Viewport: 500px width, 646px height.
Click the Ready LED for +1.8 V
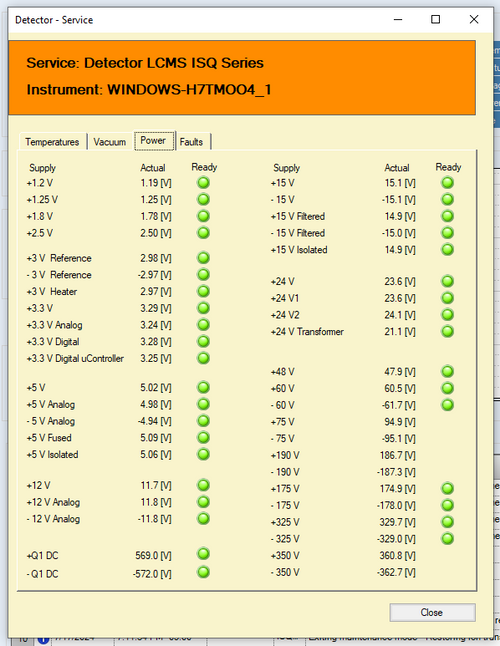click(x=203, y=216)
